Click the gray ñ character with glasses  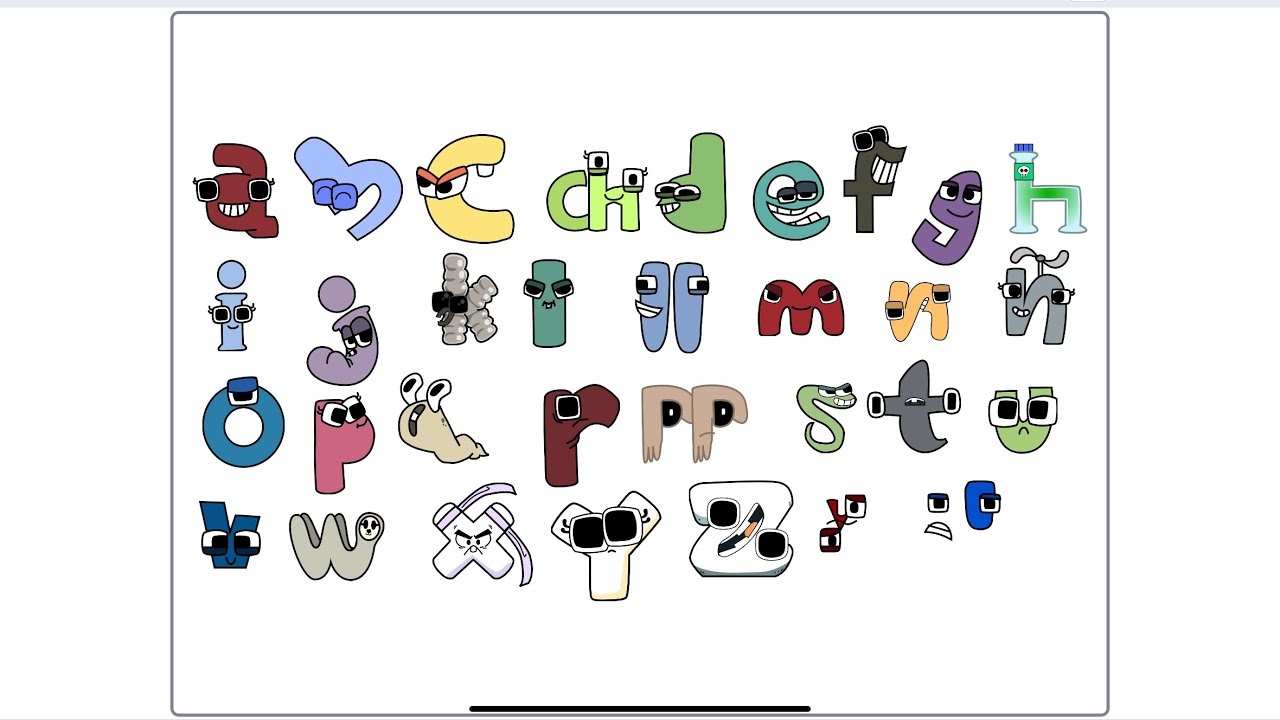(1036, 297)
